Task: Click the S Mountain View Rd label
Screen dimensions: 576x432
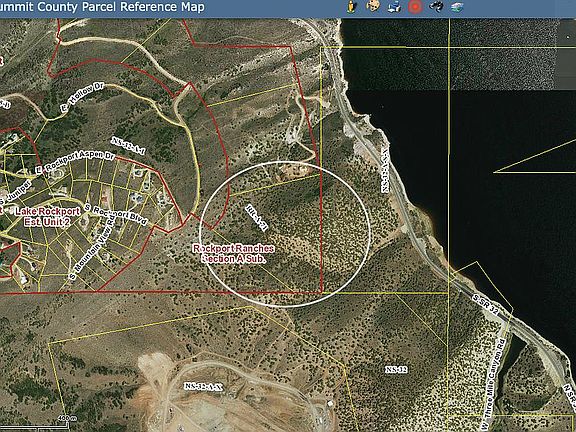Action: [91, 248]
